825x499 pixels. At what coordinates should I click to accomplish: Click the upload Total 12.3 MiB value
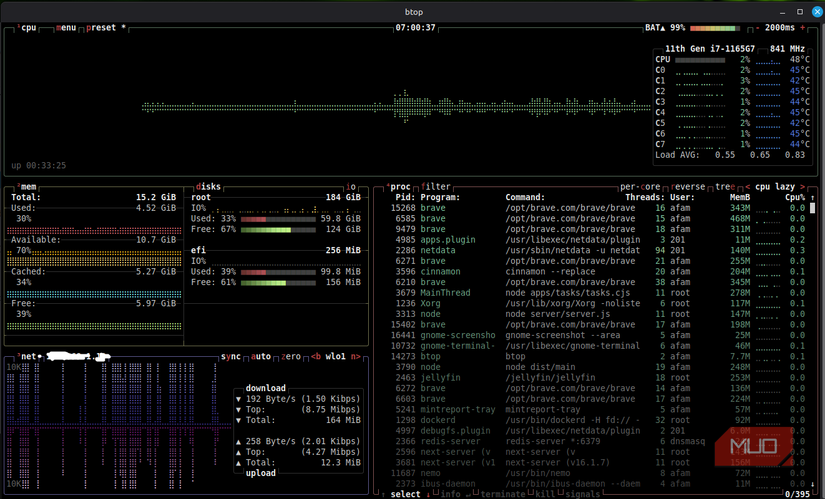pyautogui.click(x=341, y=463)
